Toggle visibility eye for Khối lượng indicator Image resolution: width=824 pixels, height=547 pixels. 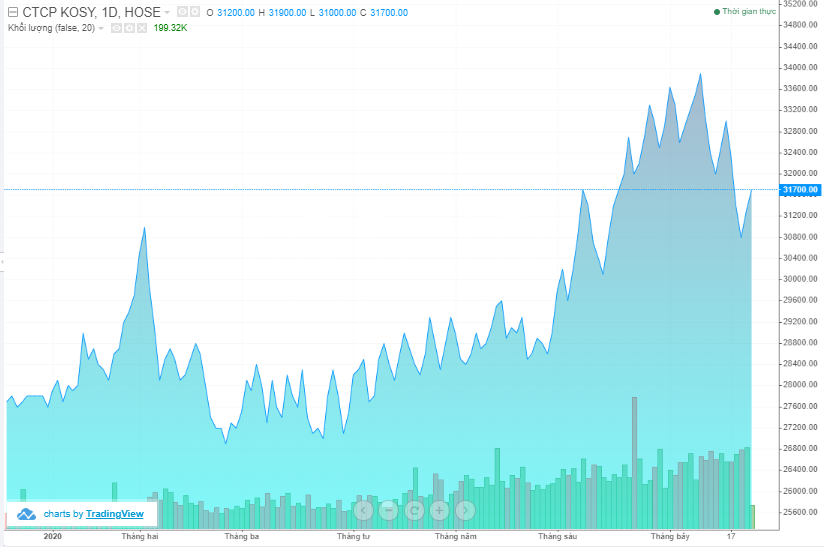click(117, 28)
